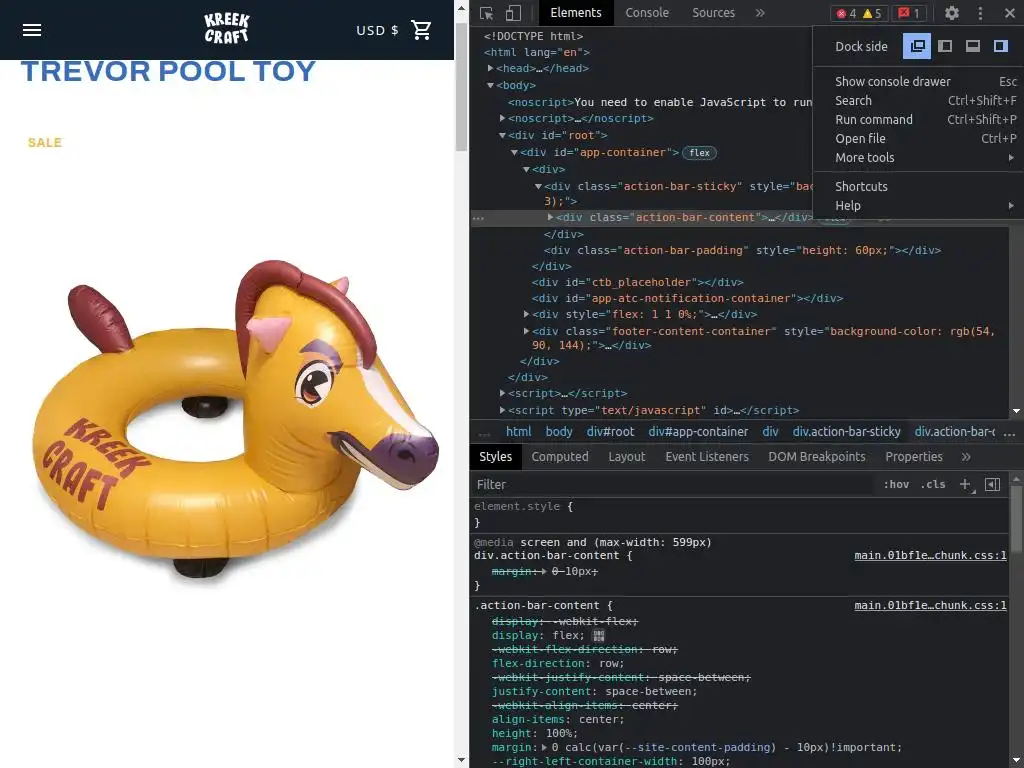Collapse the app-container div node

point(515,153)
